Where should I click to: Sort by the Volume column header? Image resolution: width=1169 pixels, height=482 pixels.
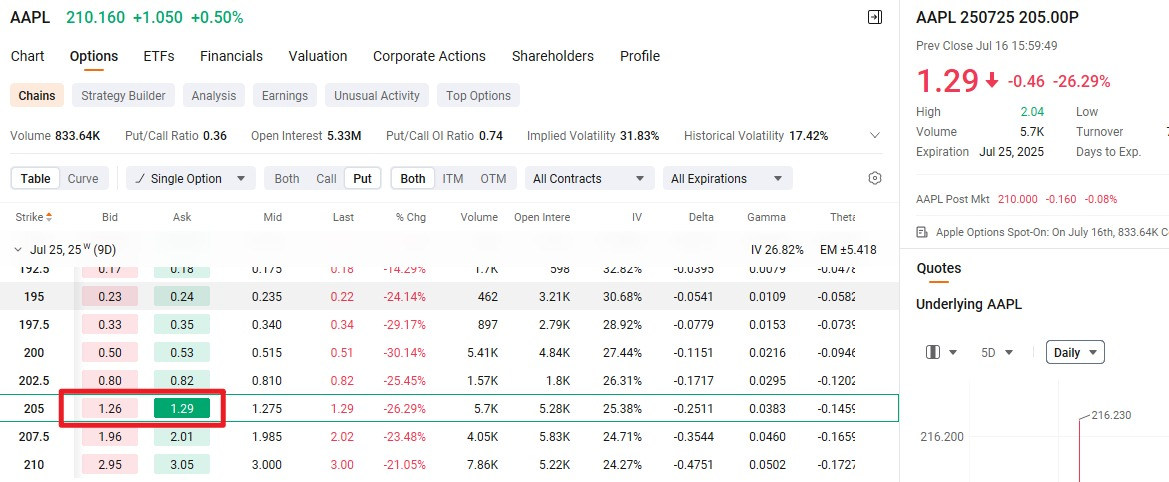(x=479, y=218)
